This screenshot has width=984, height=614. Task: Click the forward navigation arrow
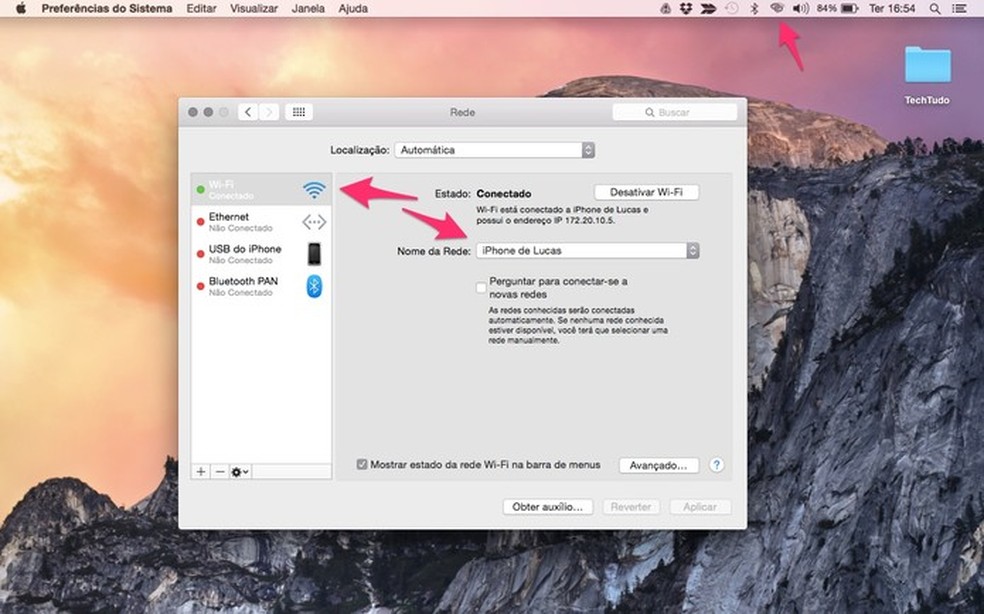point(269,112)
